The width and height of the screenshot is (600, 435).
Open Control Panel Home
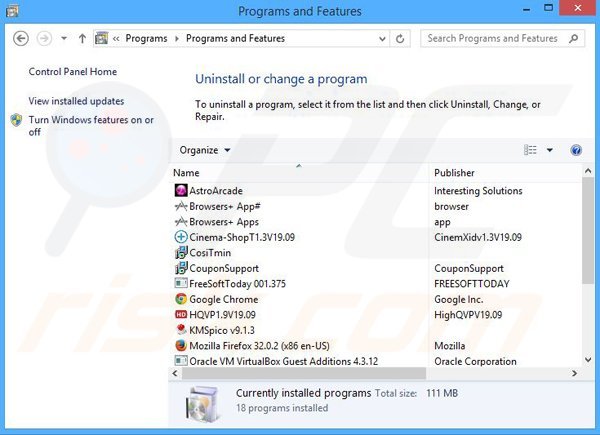coord(73,72)
